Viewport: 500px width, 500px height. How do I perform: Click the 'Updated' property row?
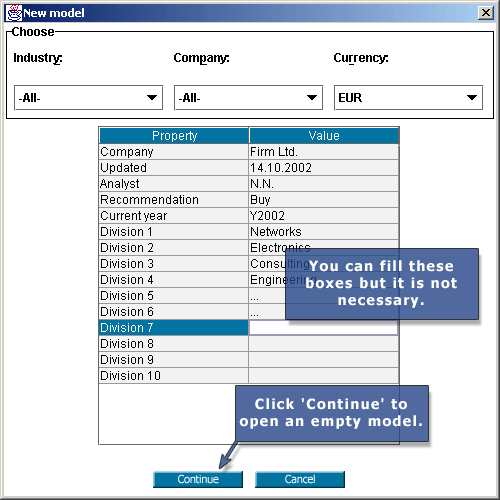(x=174, y=168)
